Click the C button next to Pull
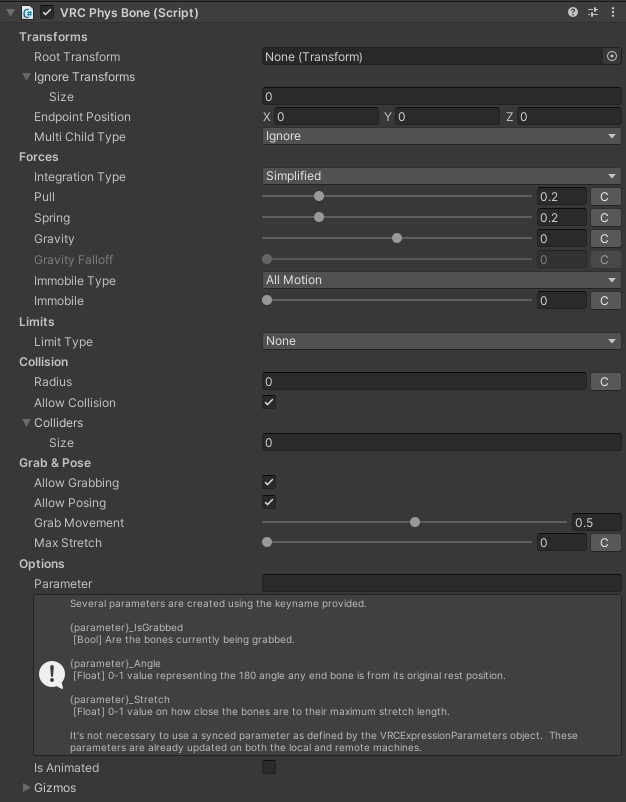 [605, 196]
